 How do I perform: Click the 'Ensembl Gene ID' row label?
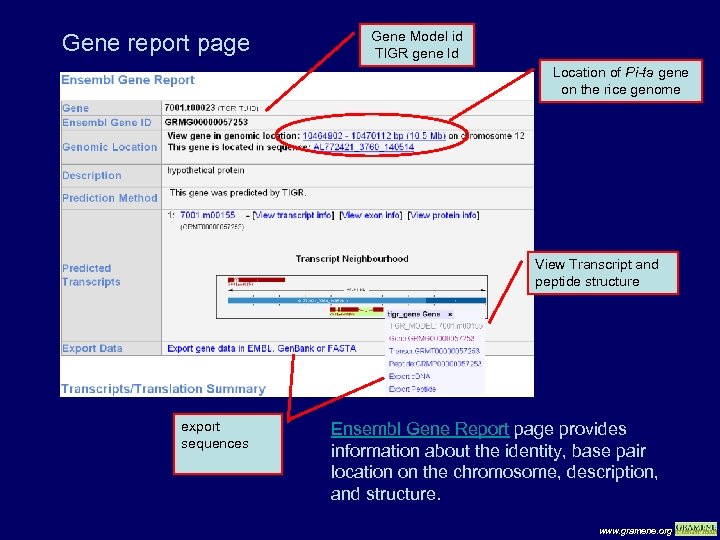coord(107,123)
